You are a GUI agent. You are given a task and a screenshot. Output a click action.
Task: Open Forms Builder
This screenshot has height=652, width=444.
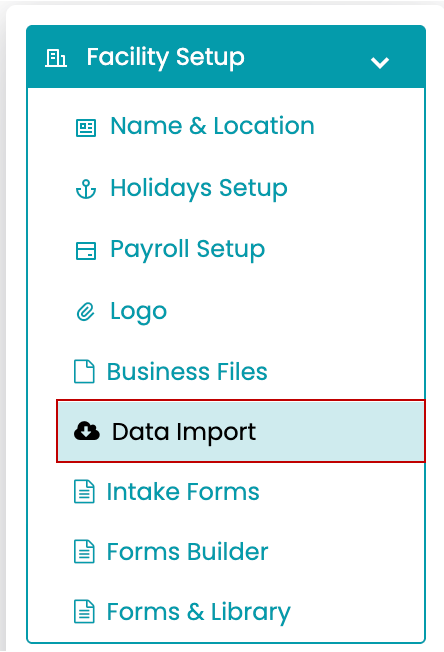click(187, 551)
